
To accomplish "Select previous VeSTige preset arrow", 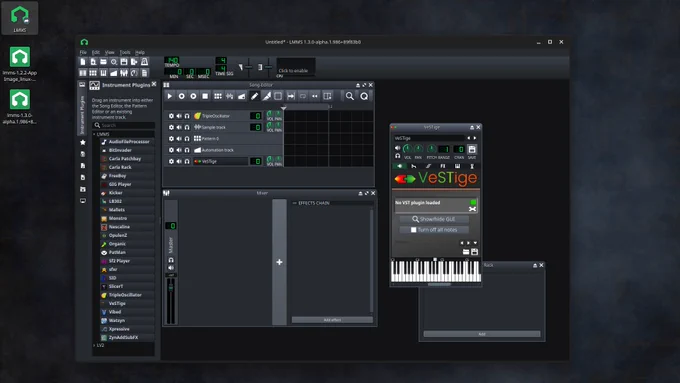I will coord(462,243).
